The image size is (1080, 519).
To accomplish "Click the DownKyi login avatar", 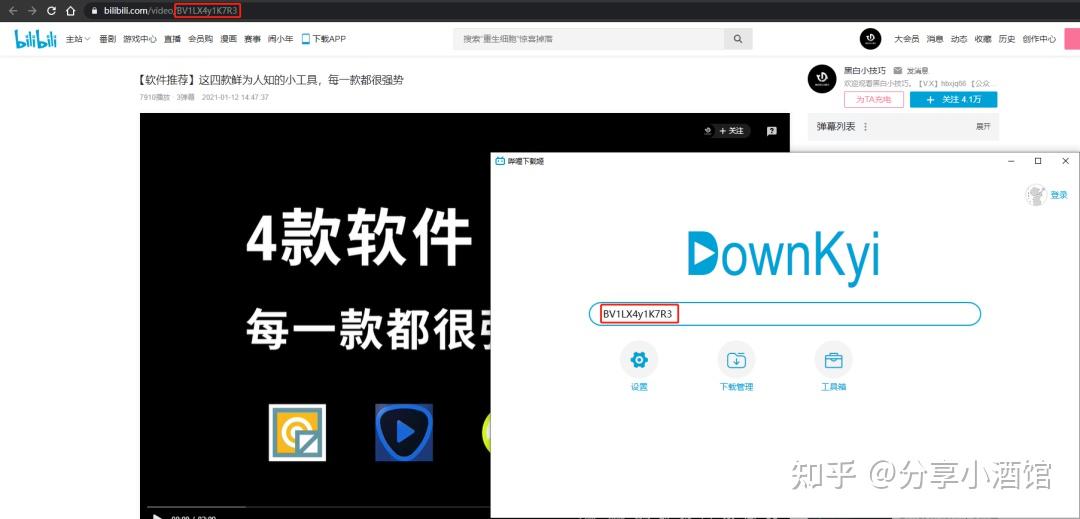I will pos(1035,195).
